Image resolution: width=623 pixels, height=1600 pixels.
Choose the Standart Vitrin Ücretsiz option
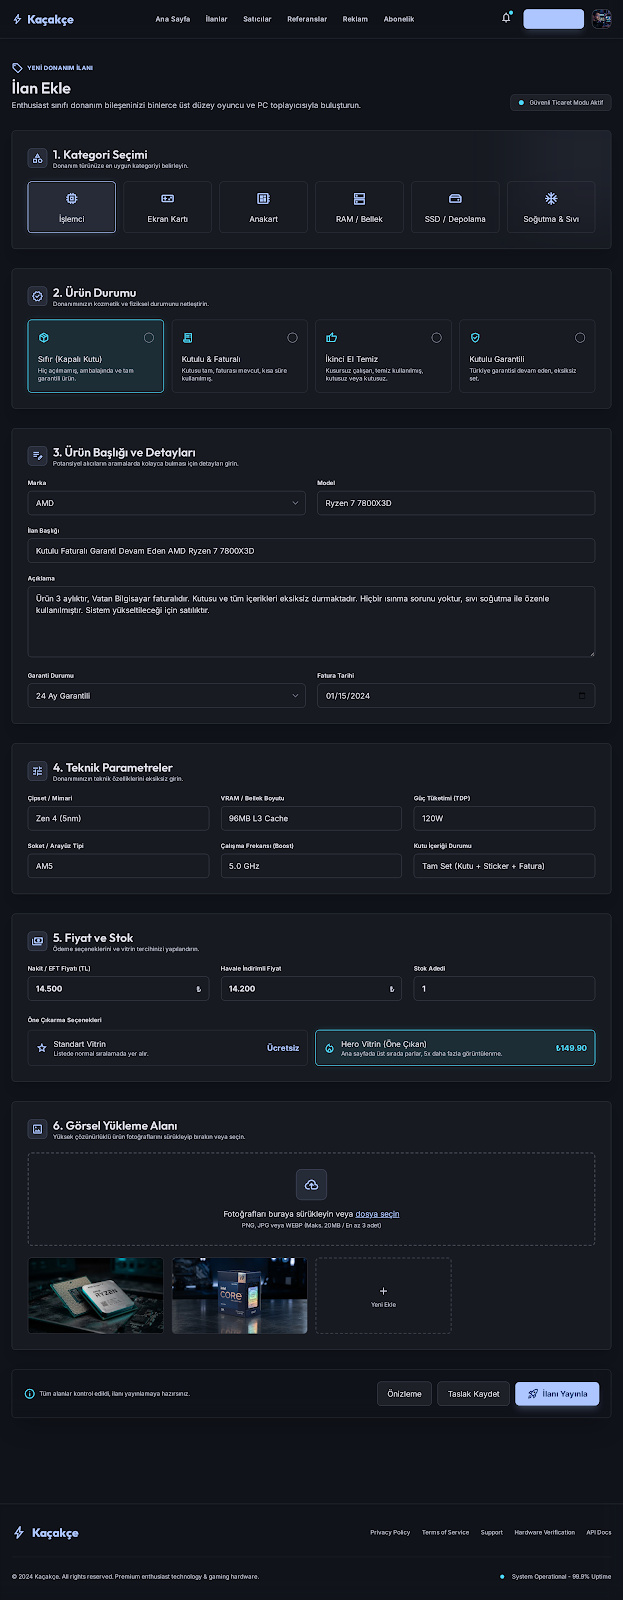[x=167, y=1048]
